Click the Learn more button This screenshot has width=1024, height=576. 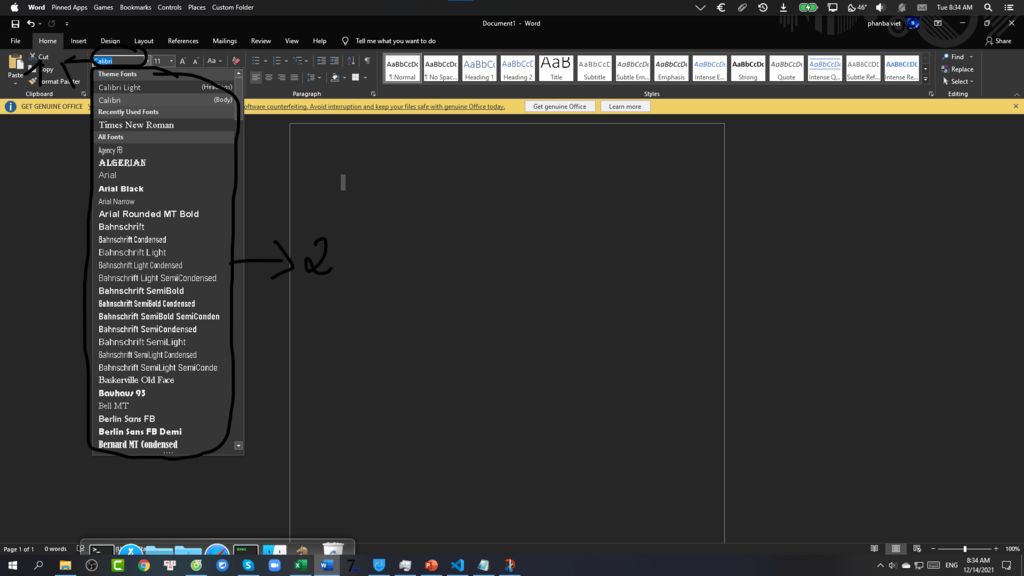(625, 106)
